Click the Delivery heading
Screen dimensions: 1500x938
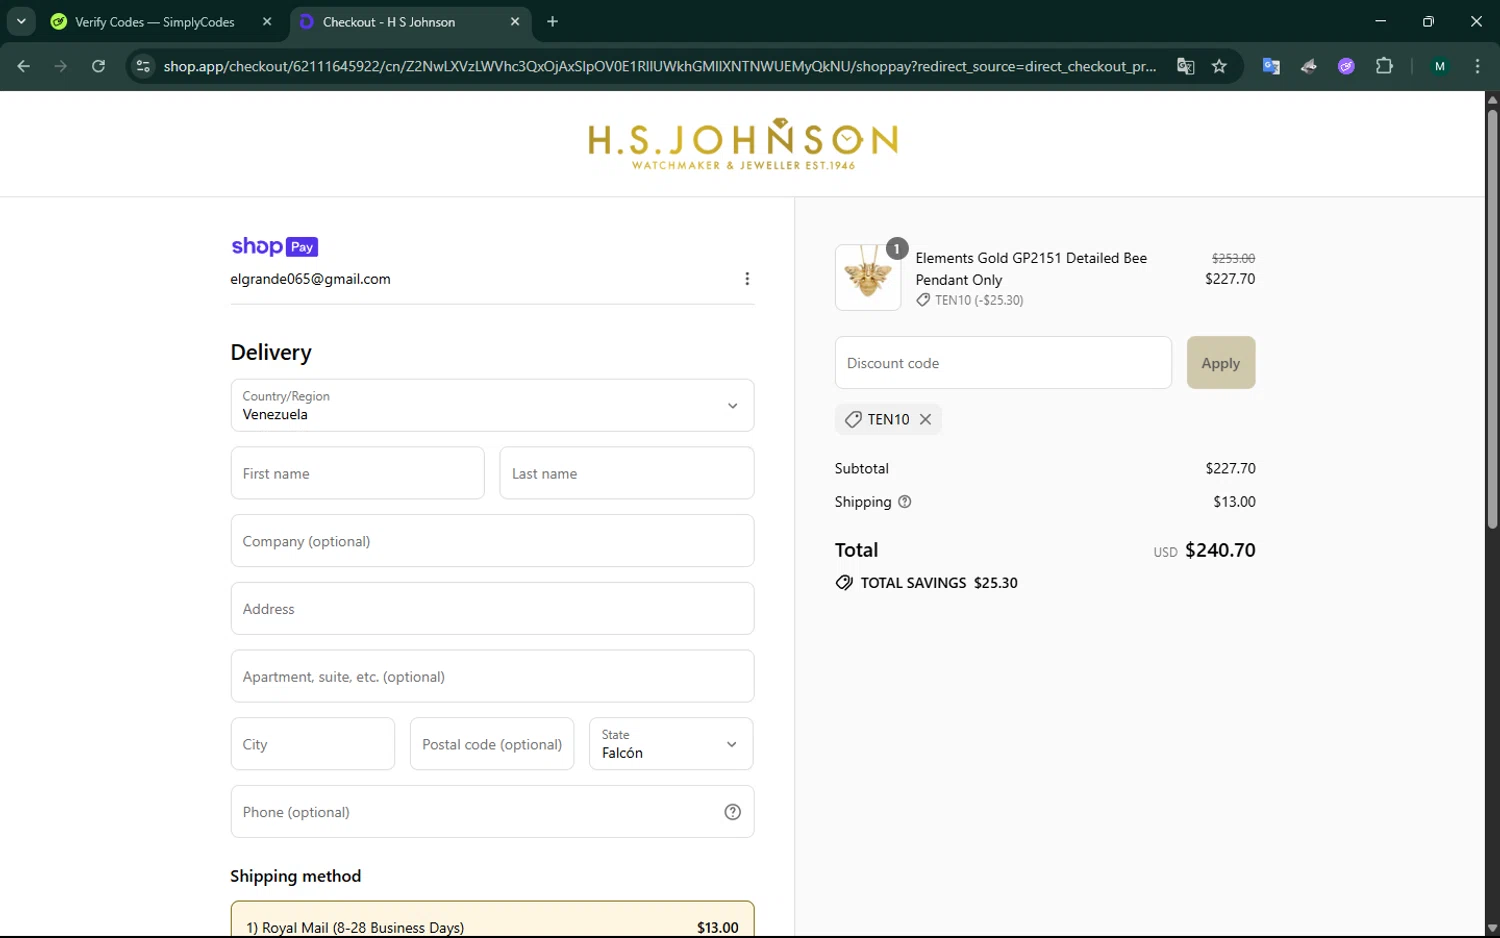pos(271,352)
